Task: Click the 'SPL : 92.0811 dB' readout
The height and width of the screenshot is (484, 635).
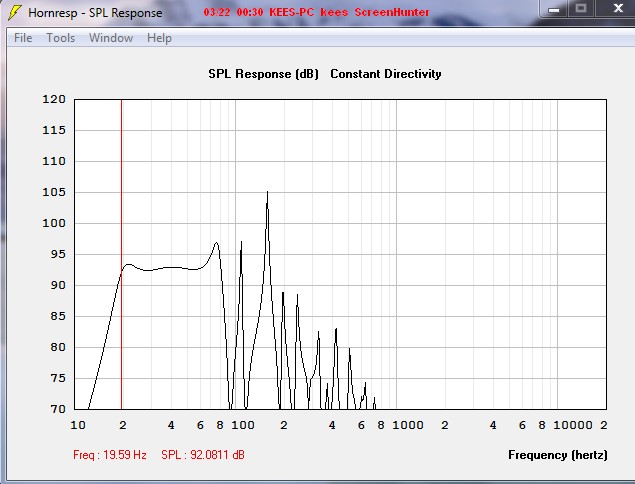Action: tap(203, 455)
